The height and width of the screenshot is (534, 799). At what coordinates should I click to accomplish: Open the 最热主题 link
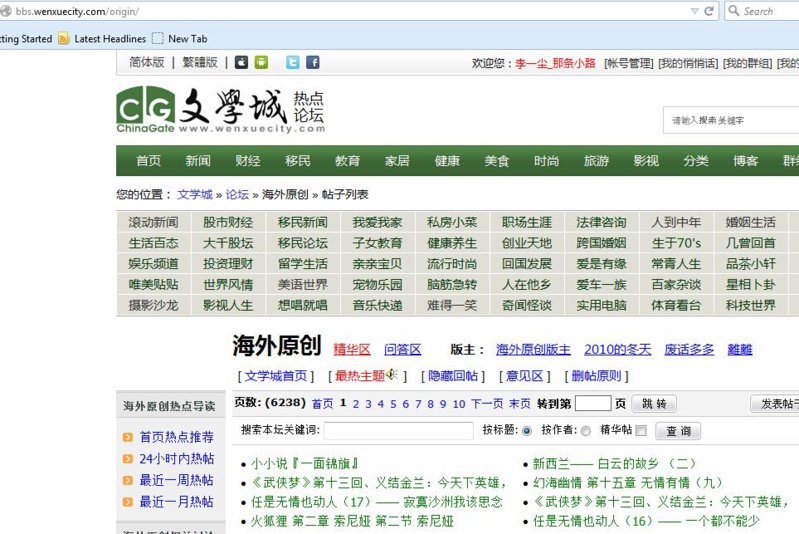tap(360, 376)
